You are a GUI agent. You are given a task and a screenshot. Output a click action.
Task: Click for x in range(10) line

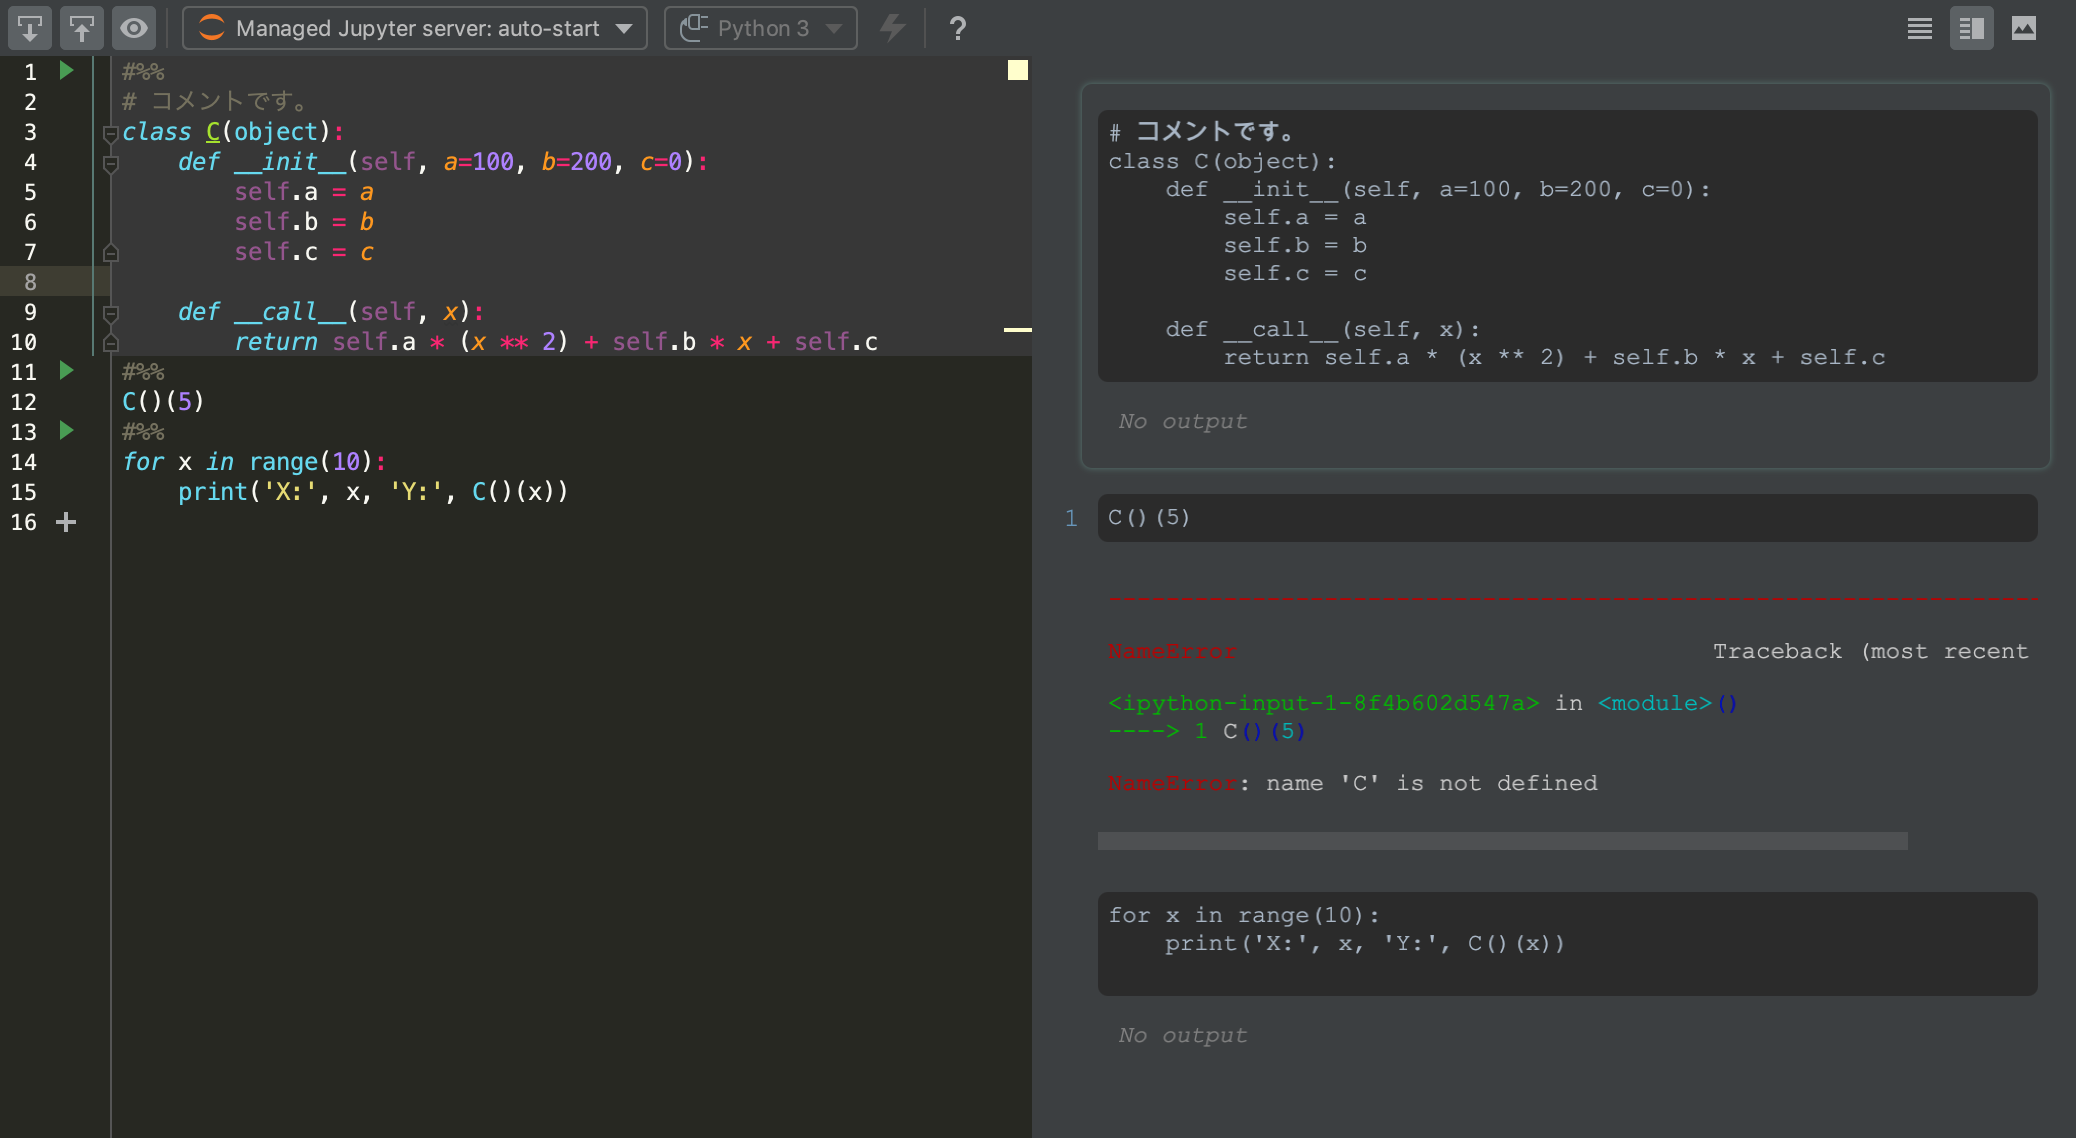pyautogui.click(x=254, y=461)
